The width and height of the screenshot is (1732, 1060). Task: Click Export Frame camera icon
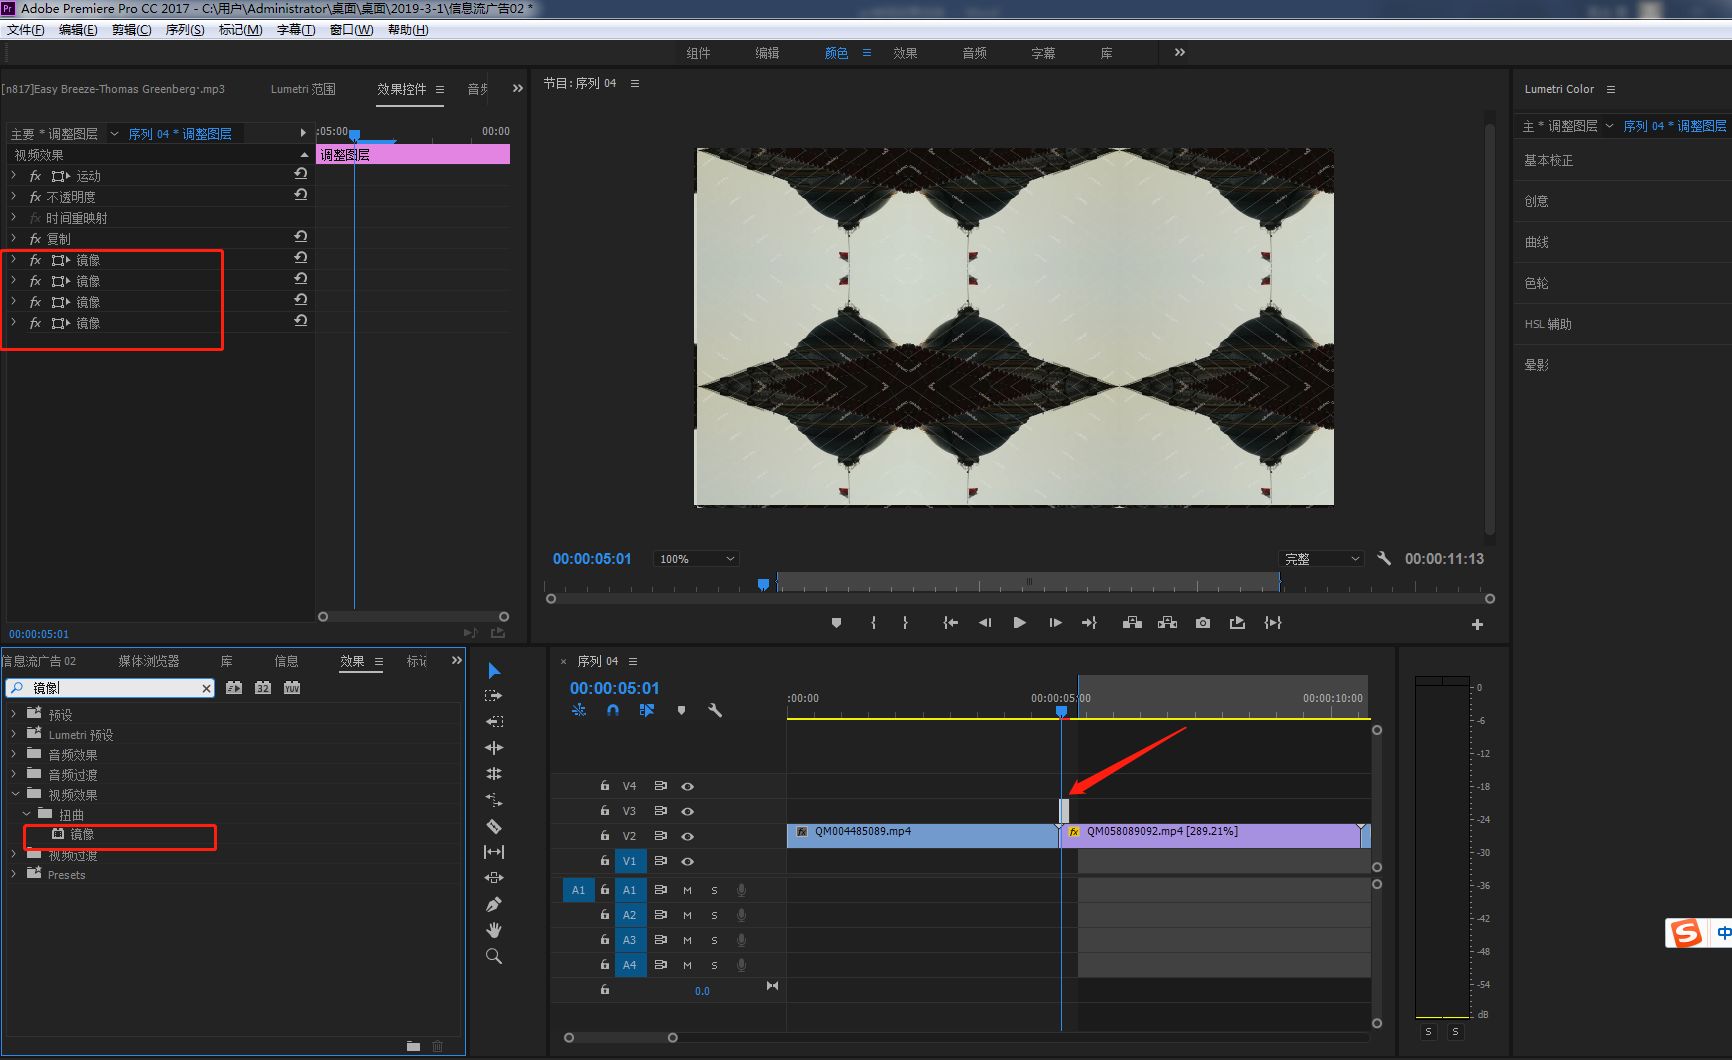(x=1203, y=623)
